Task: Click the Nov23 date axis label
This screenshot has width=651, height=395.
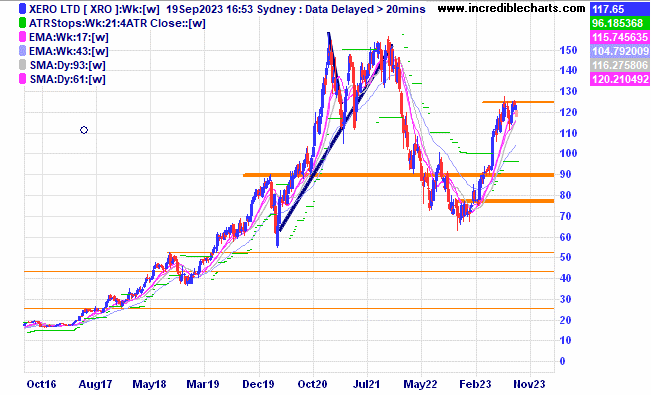Action: 529,384
